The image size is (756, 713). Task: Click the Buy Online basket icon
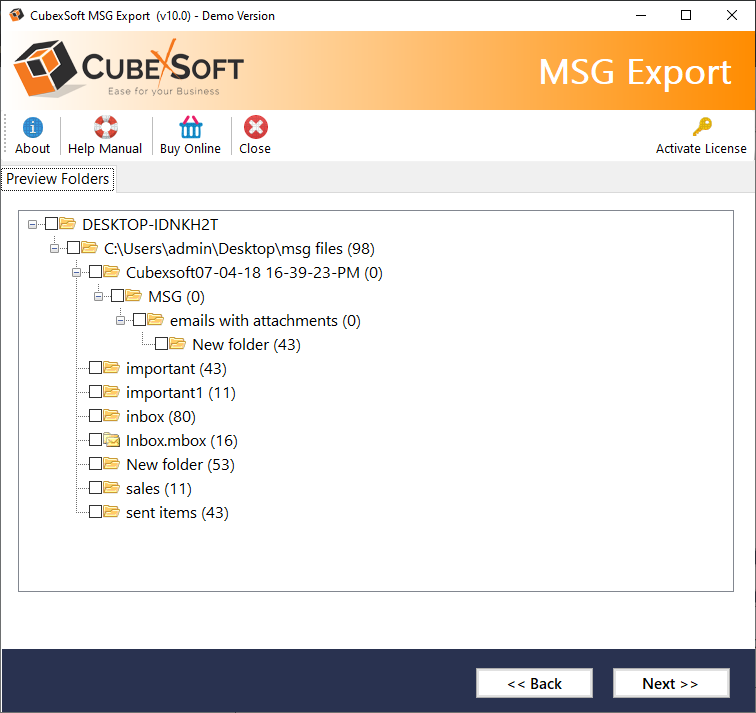point(190,128)
